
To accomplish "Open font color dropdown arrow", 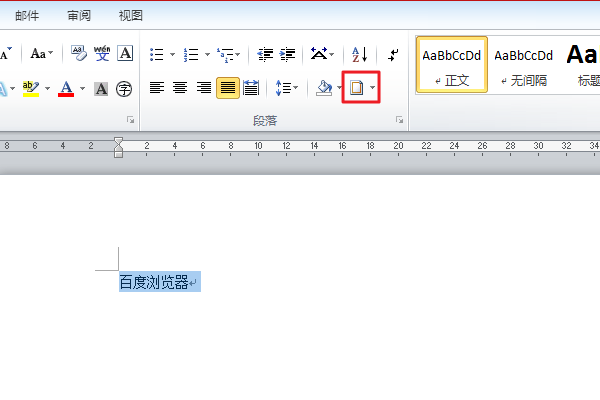I will pos(82,89).
